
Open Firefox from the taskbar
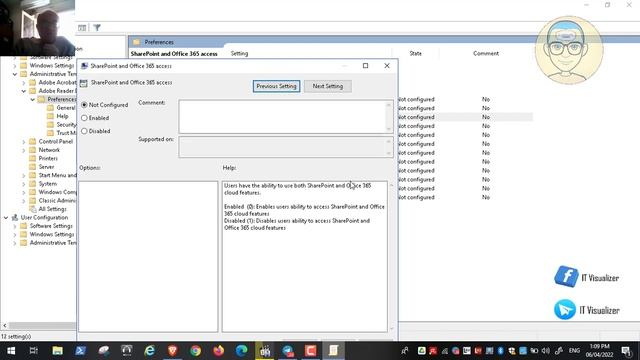(219, 351)
